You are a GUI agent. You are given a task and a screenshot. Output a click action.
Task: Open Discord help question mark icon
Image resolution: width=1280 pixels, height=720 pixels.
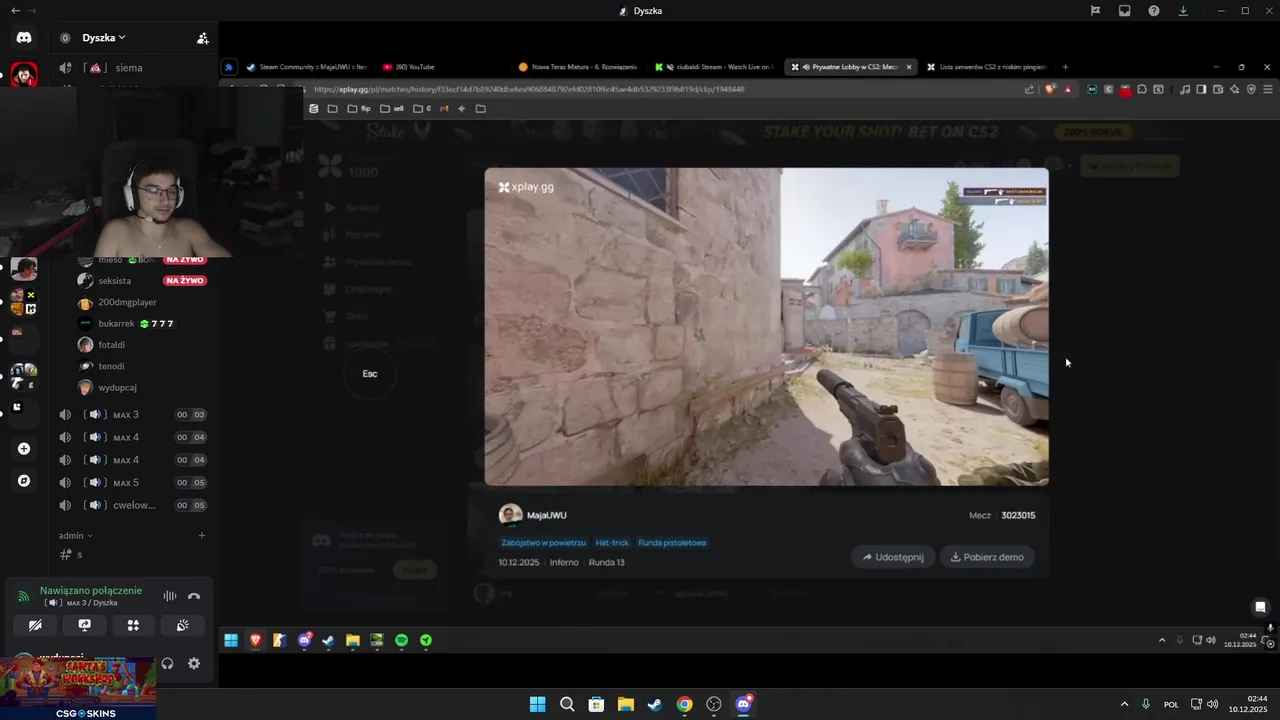coord(1154,11)
